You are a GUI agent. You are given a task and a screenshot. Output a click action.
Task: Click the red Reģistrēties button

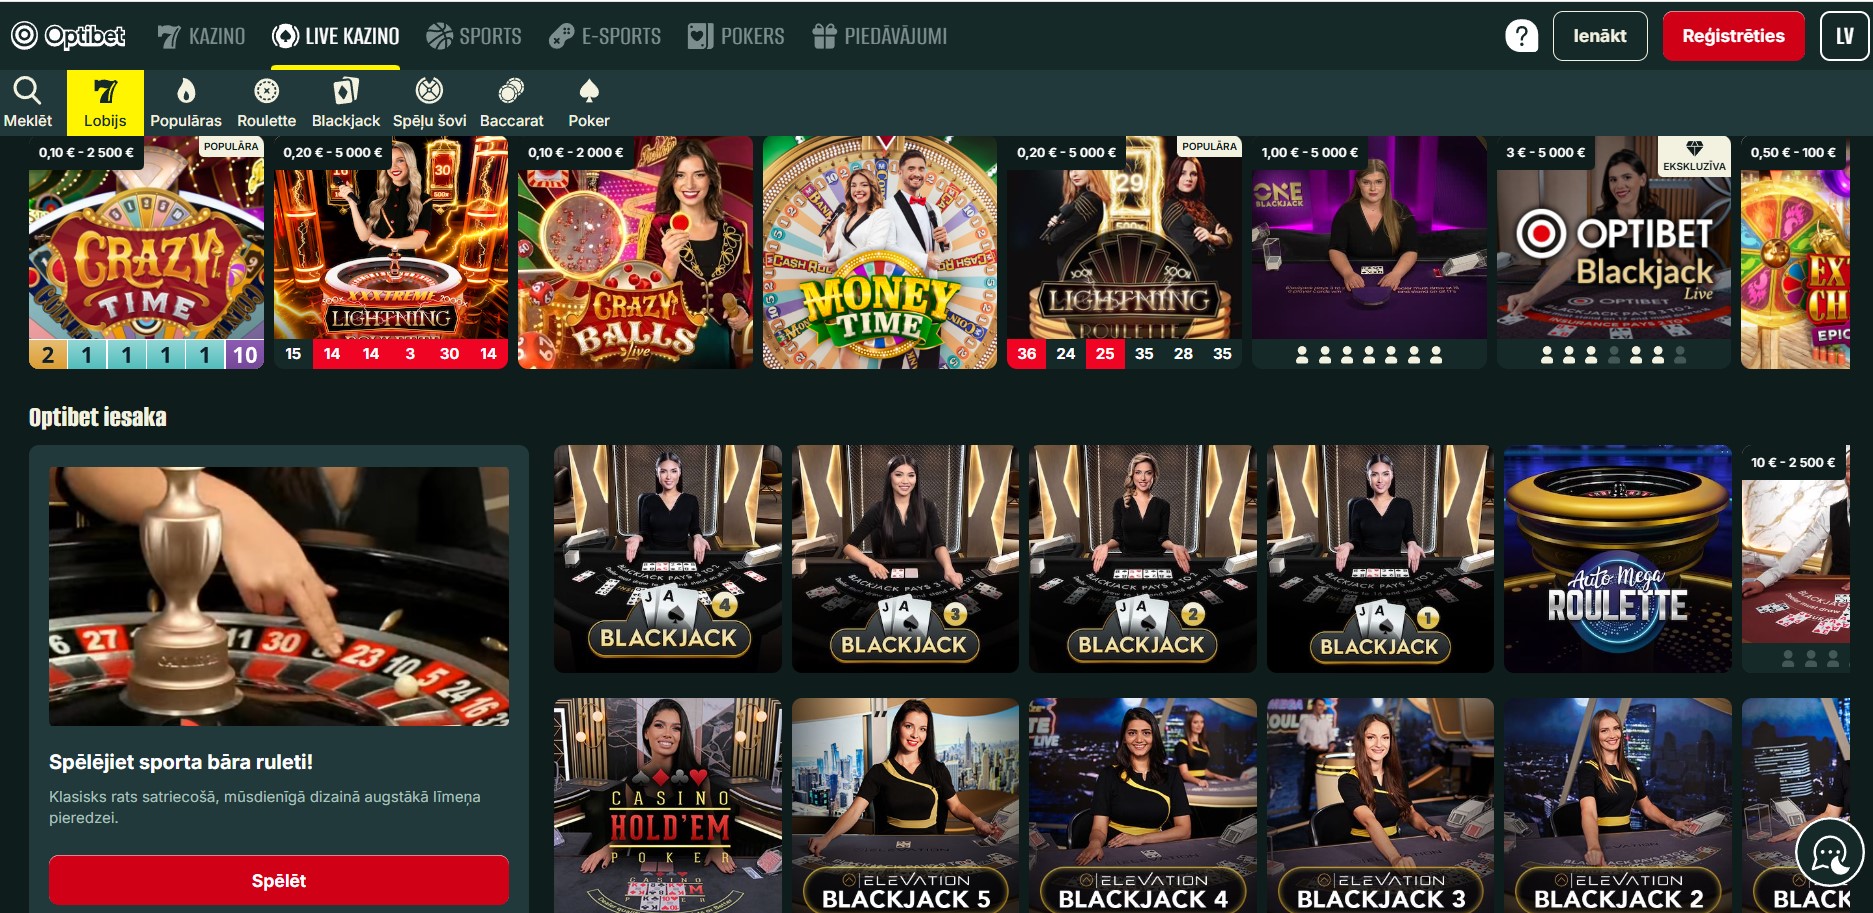(x=1733, y=36)
